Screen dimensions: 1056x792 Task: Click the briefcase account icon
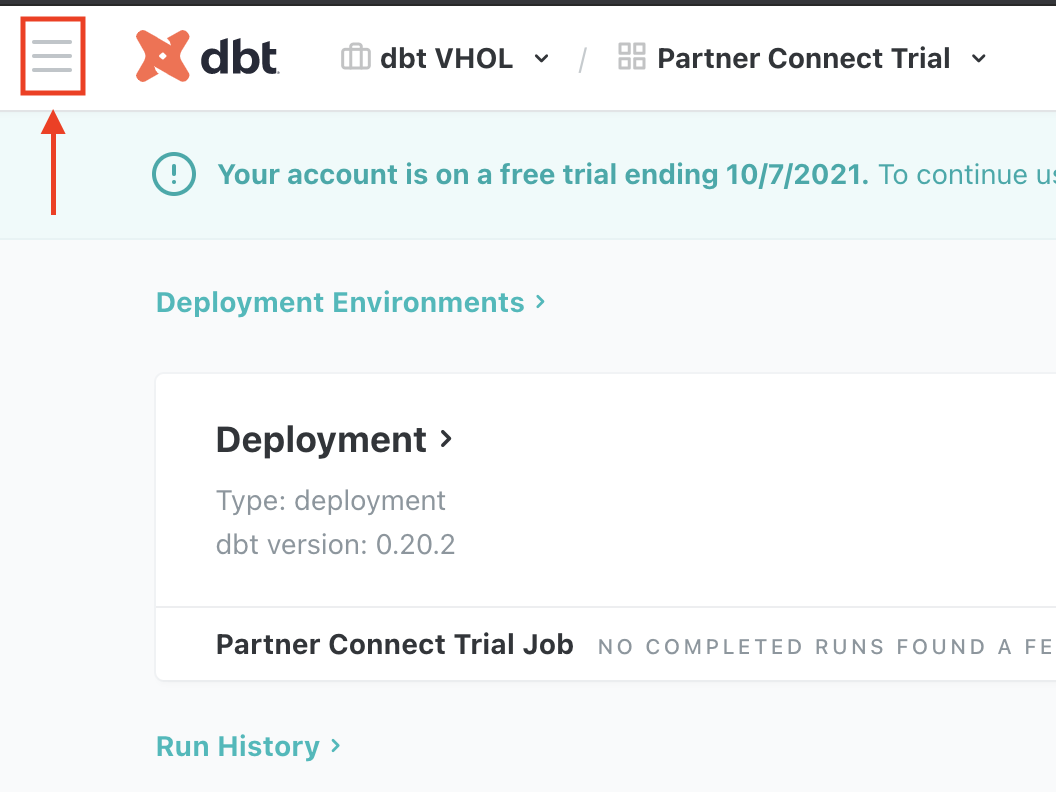tap(355, 58)
